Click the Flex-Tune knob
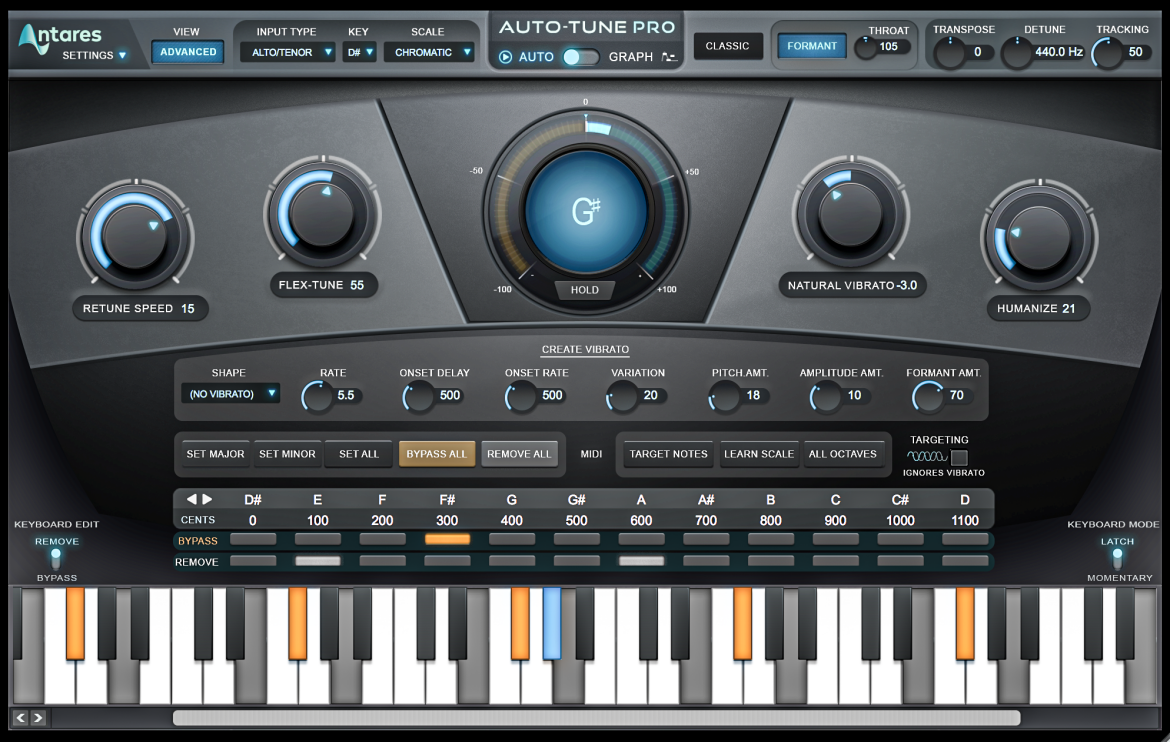Viewport: 1170px width, 742px height. point(322,214)
